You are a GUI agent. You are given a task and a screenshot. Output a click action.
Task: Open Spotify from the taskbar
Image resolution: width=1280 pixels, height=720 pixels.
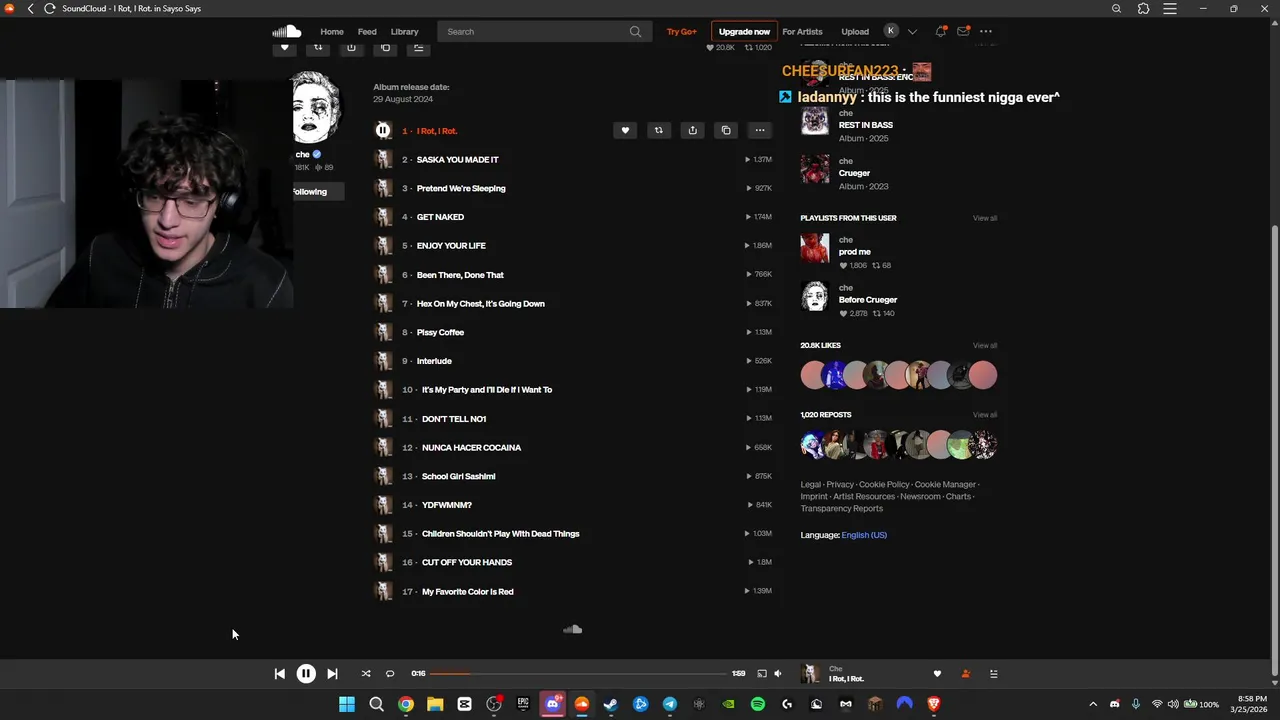click(x=758, y=704)
